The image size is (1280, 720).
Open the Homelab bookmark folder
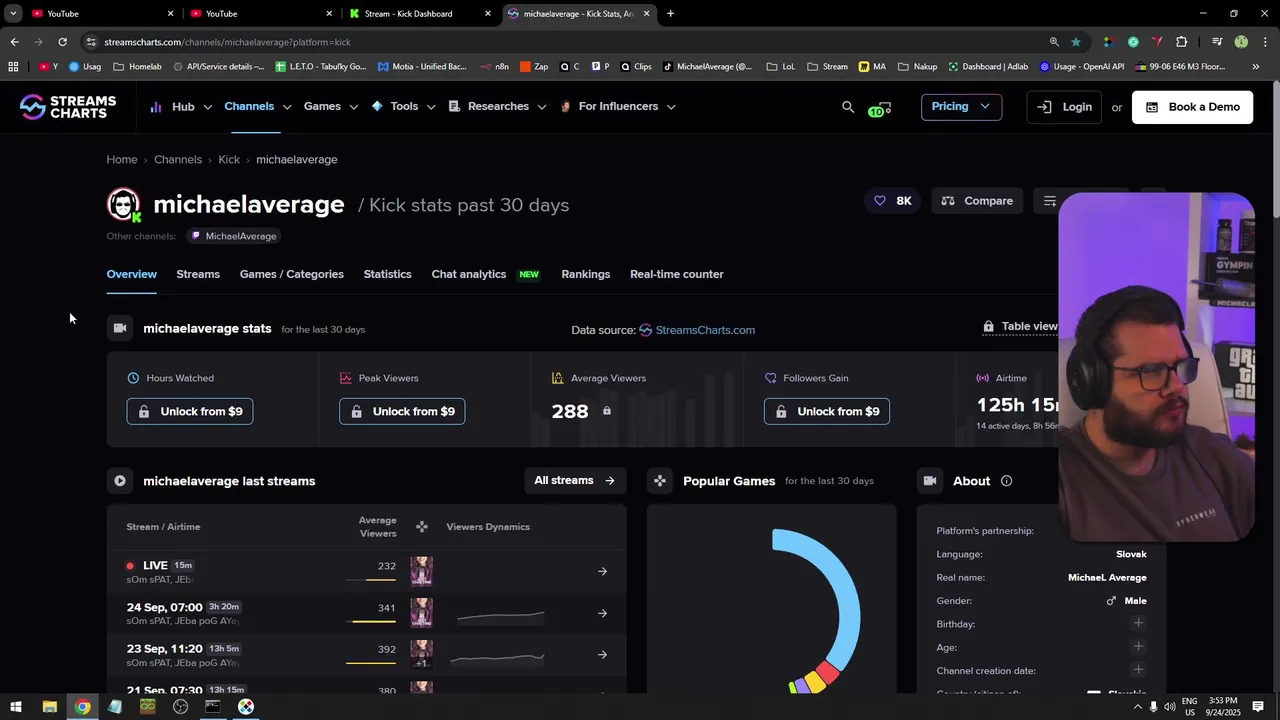pos(138,67)
